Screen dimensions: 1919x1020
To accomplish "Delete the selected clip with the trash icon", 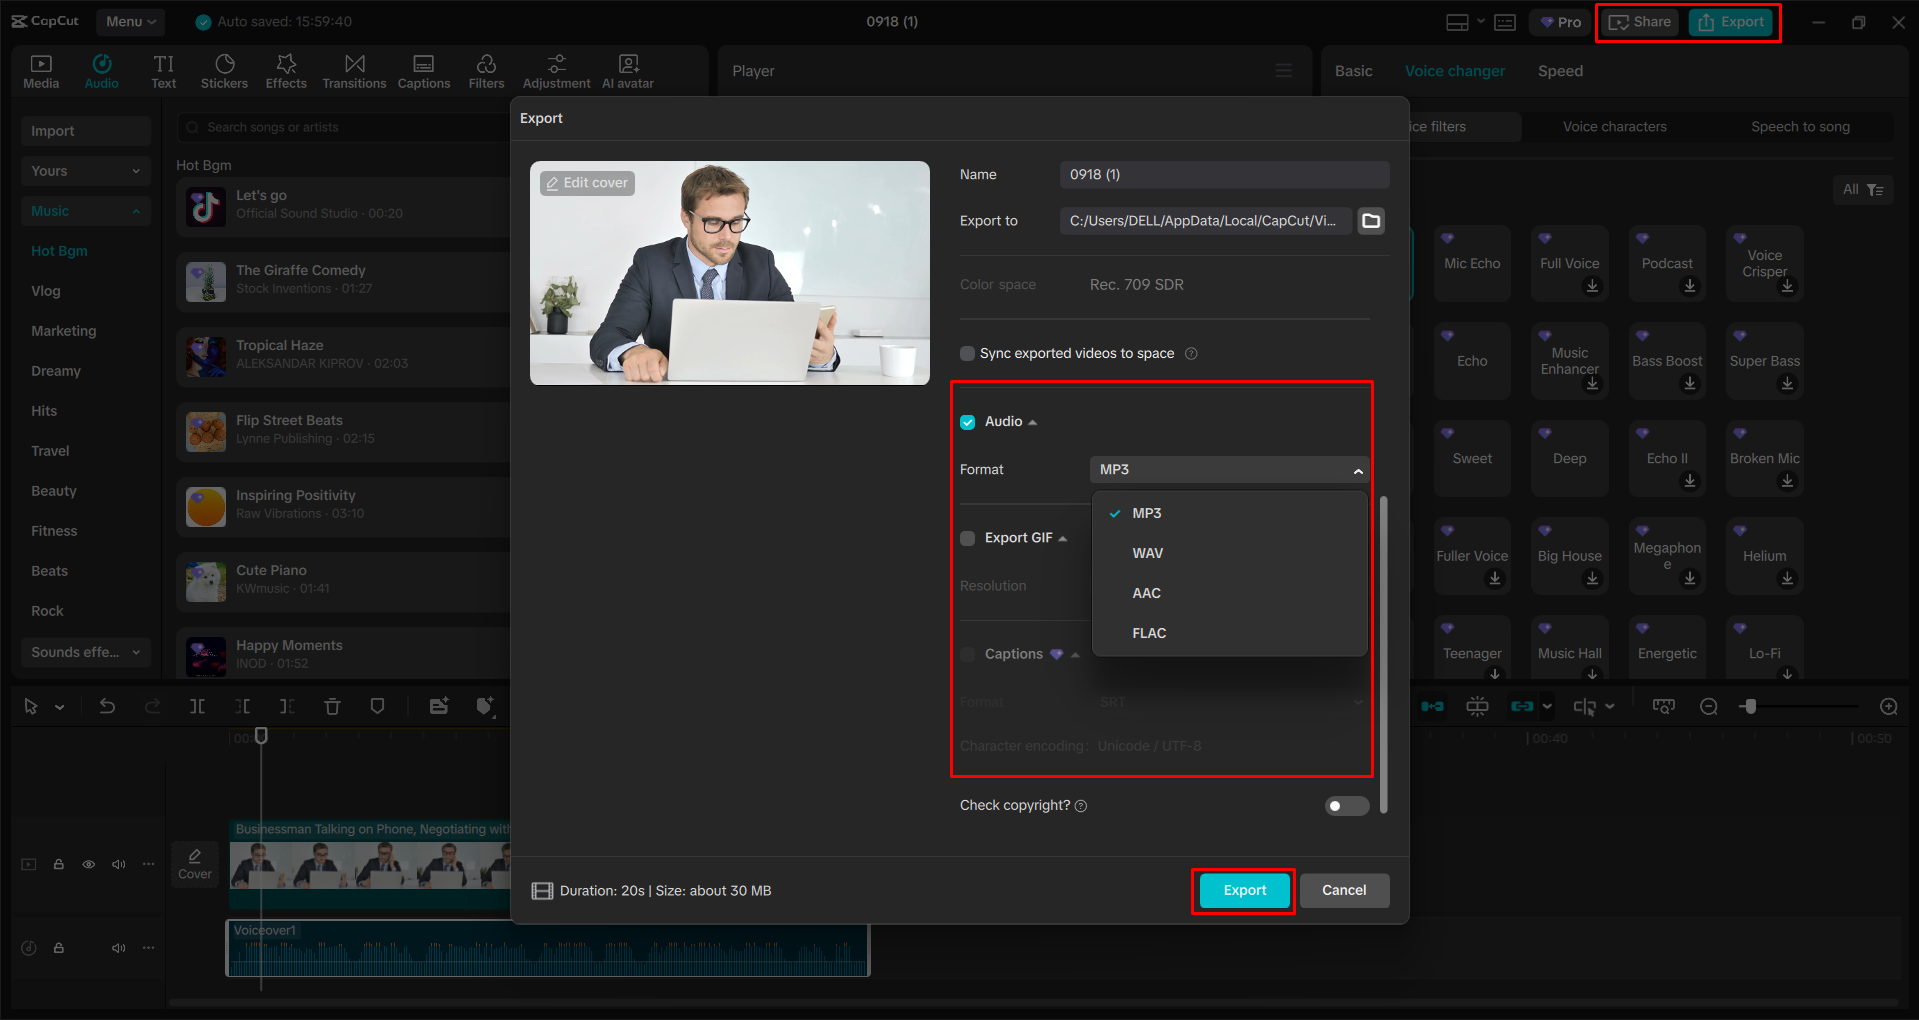I will pos(332,706).
